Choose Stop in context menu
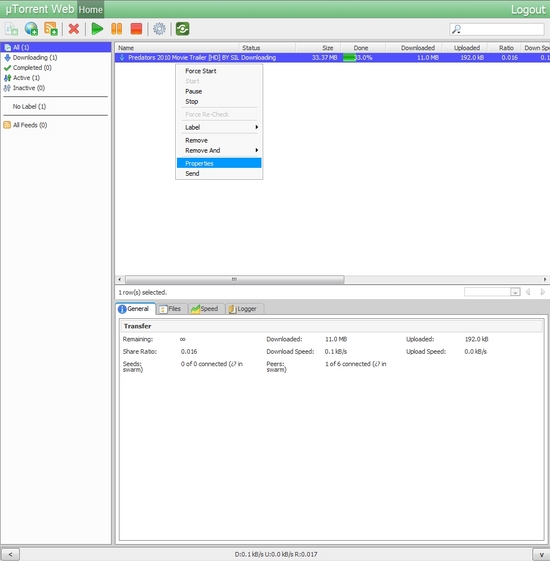Image resolution: width=550 pixels, height=561 pixels. pos(219,102)
